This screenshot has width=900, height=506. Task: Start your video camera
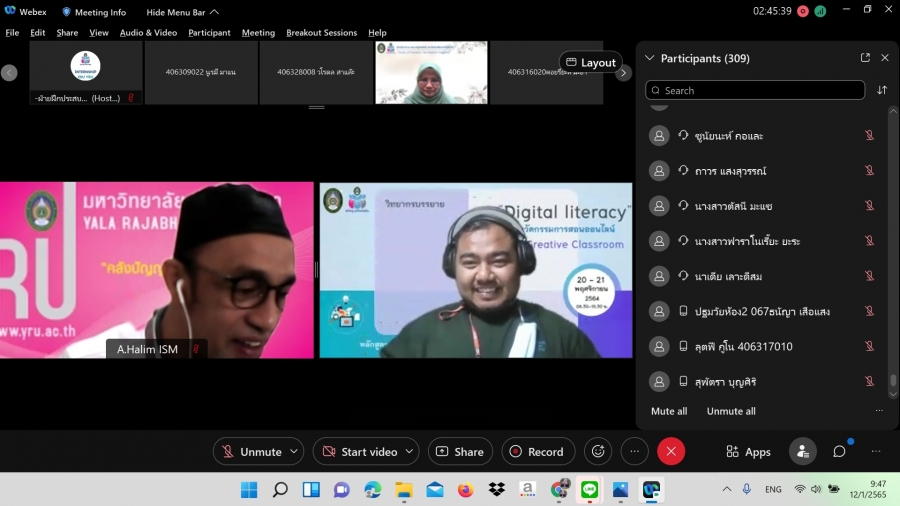point(359,451)
